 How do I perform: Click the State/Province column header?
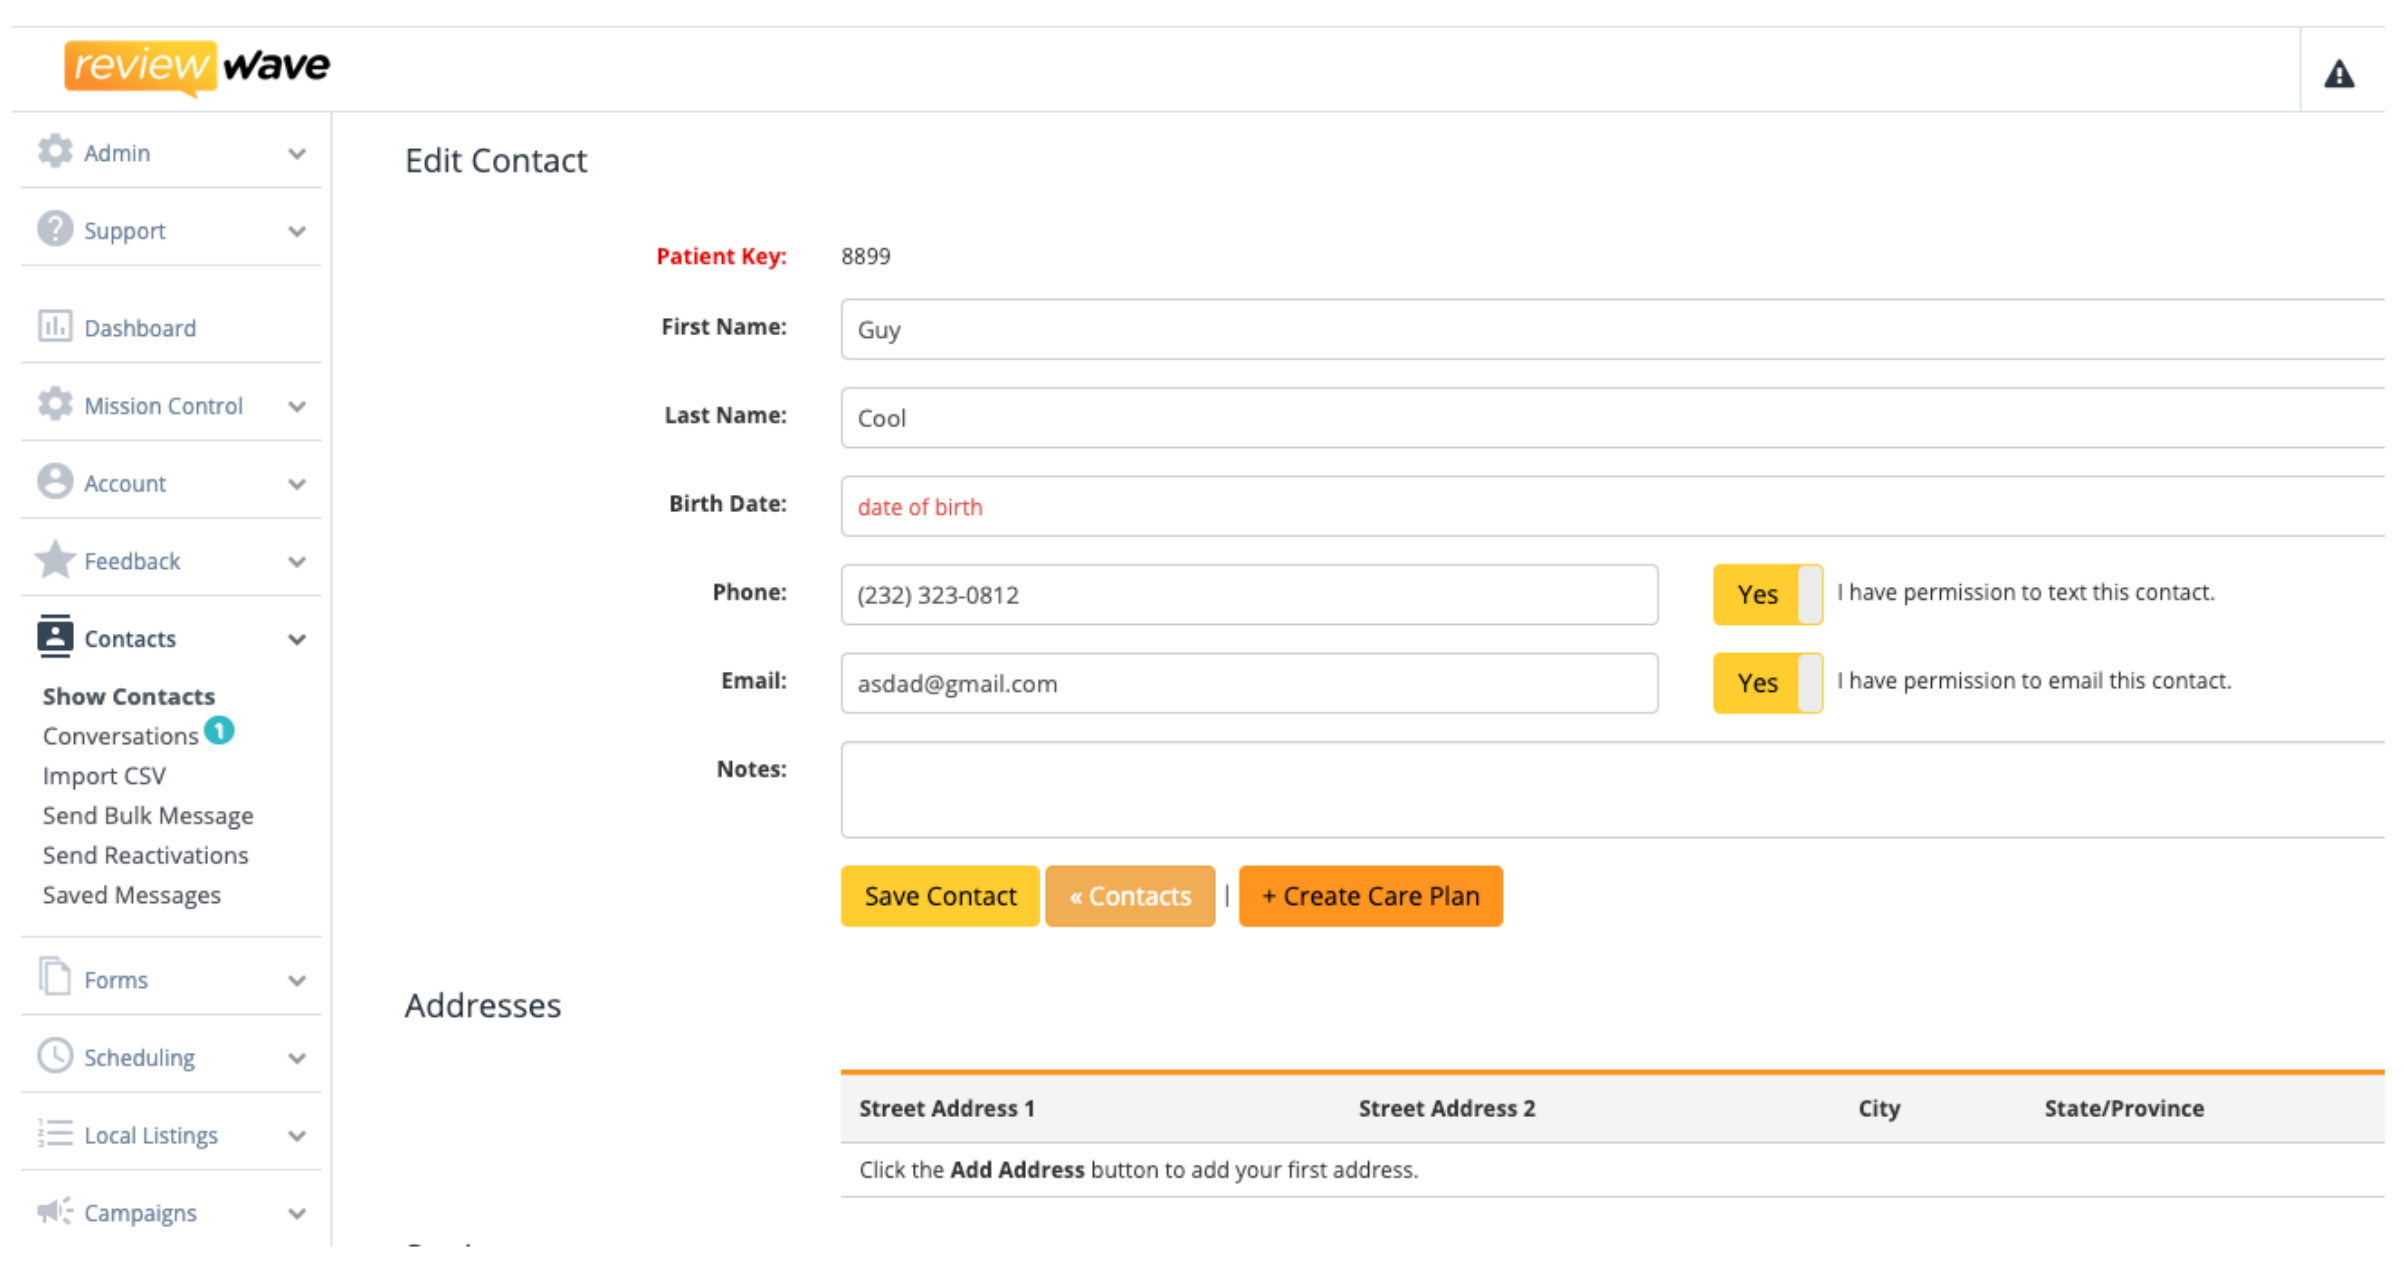[x=2124, y=1108]
